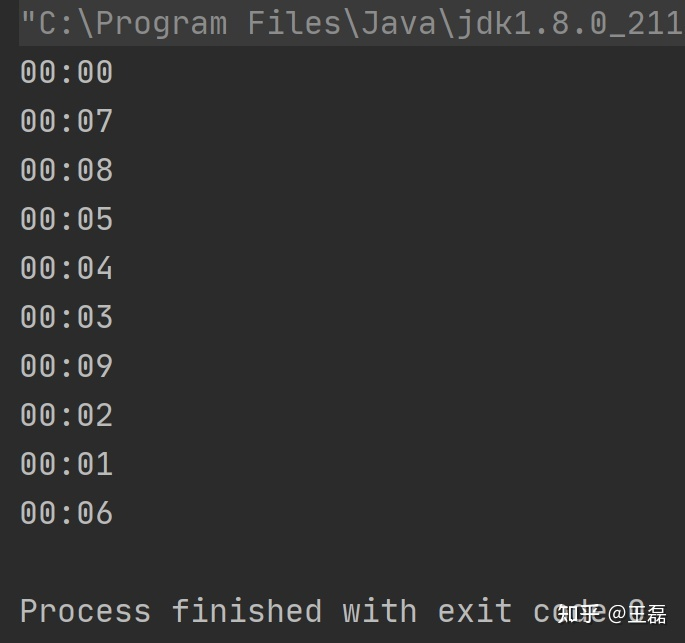
Task: Click the word "finished" in the exit message
Action: [x=246, y=611]
